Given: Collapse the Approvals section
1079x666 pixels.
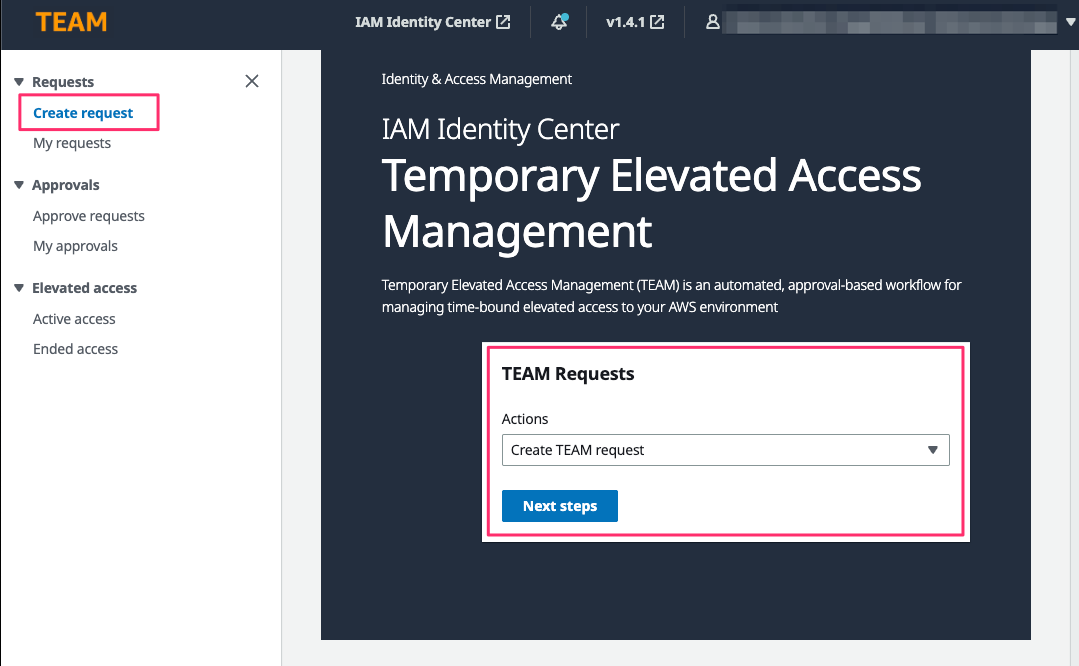Looking at the screenshot, I should 19,185.
